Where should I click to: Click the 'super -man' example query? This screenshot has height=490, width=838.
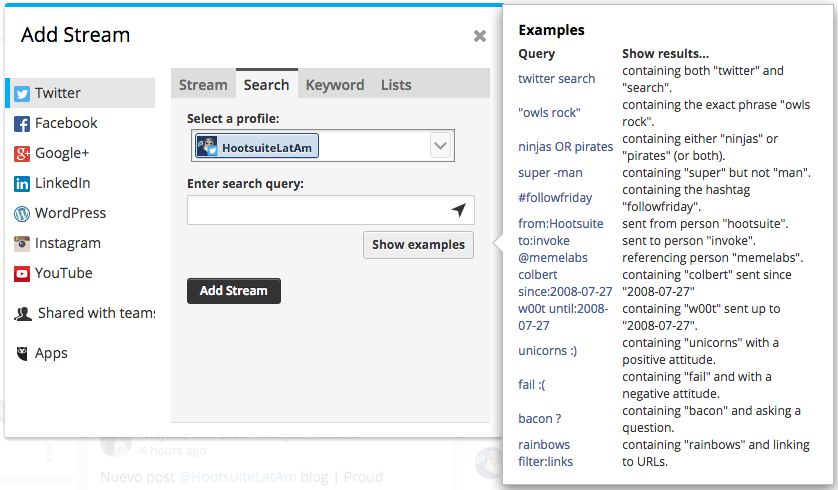tap(550, 173)
